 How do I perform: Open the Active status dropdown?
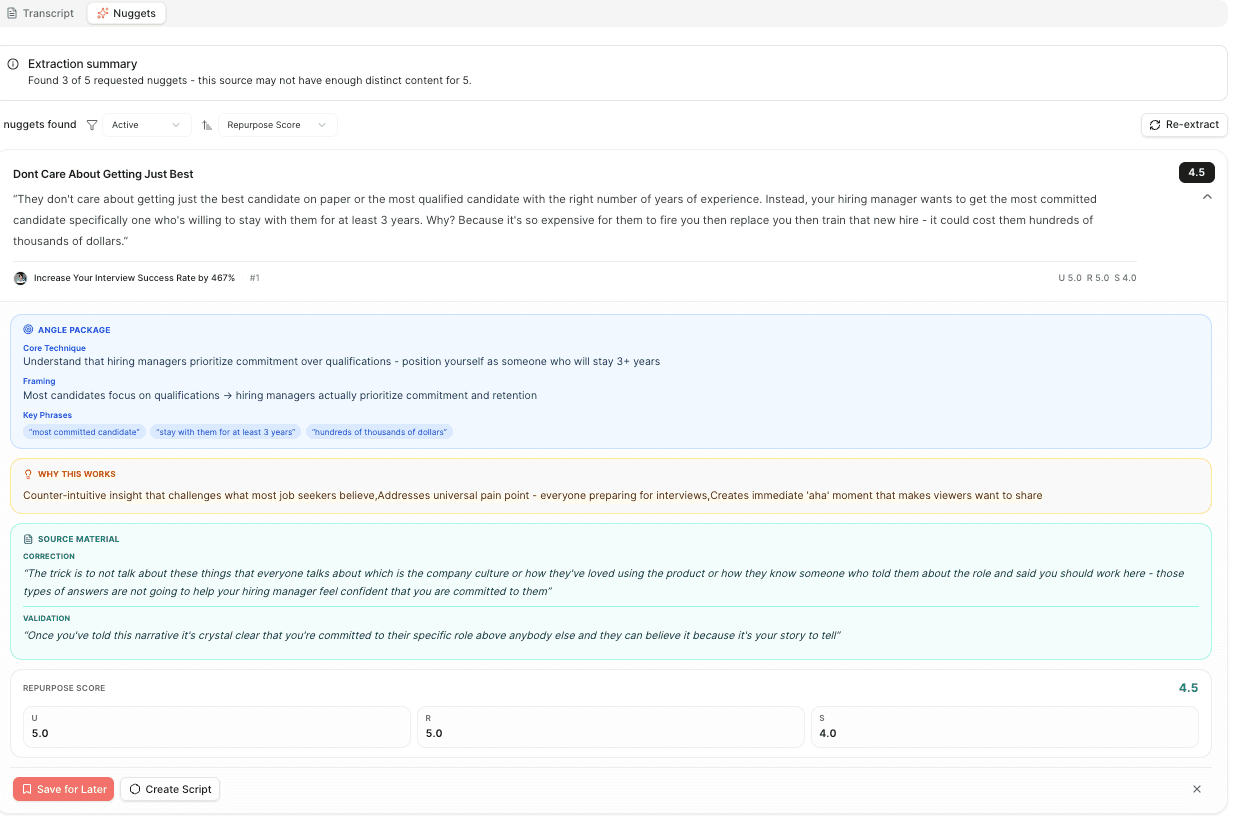click(144, 124)
